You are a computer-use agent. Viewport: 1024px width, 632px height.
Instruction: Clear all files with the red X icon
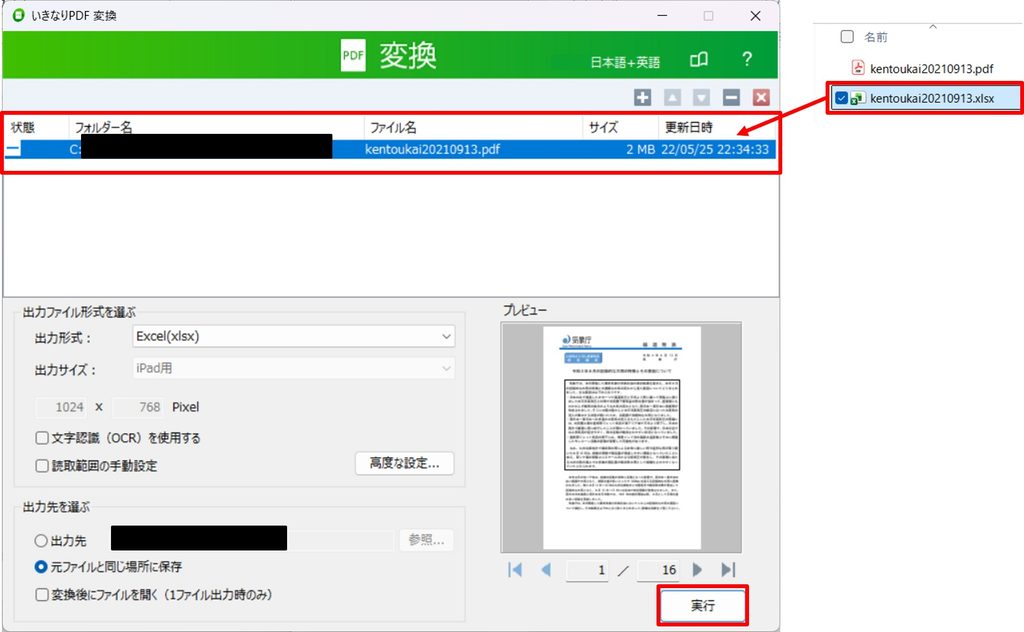(x=761, y=97)
